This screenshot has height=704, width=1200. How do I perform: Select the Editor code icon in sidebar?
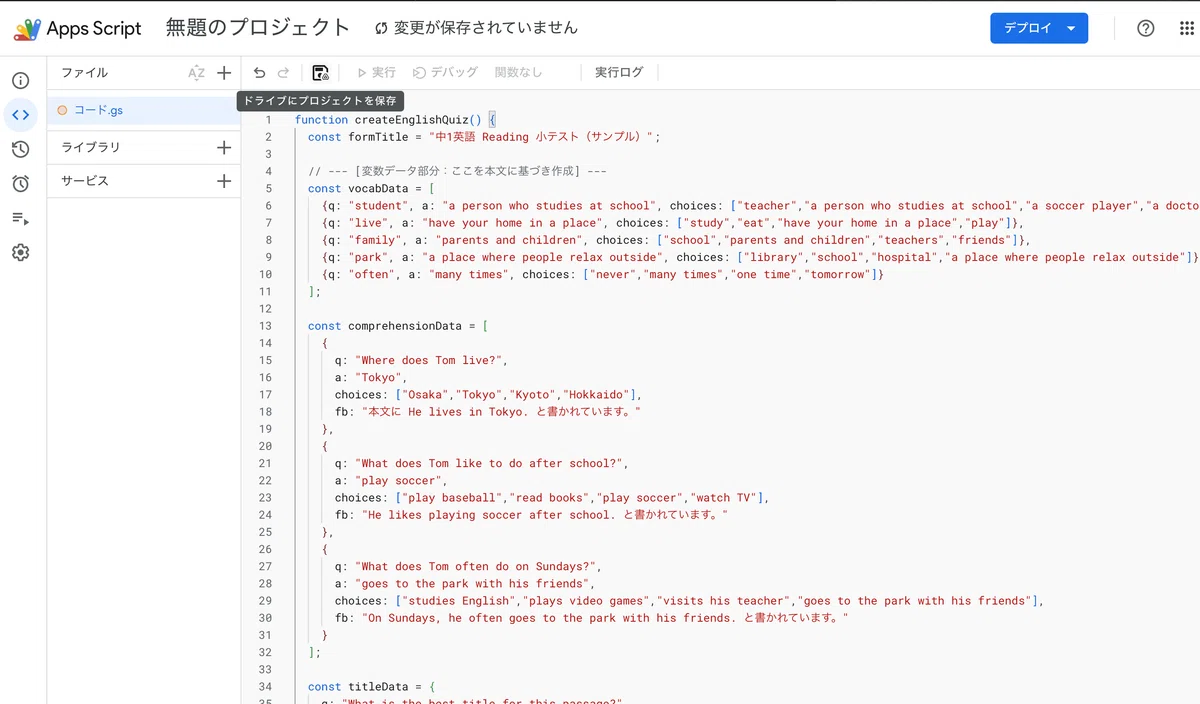click(x=20, y=115)
